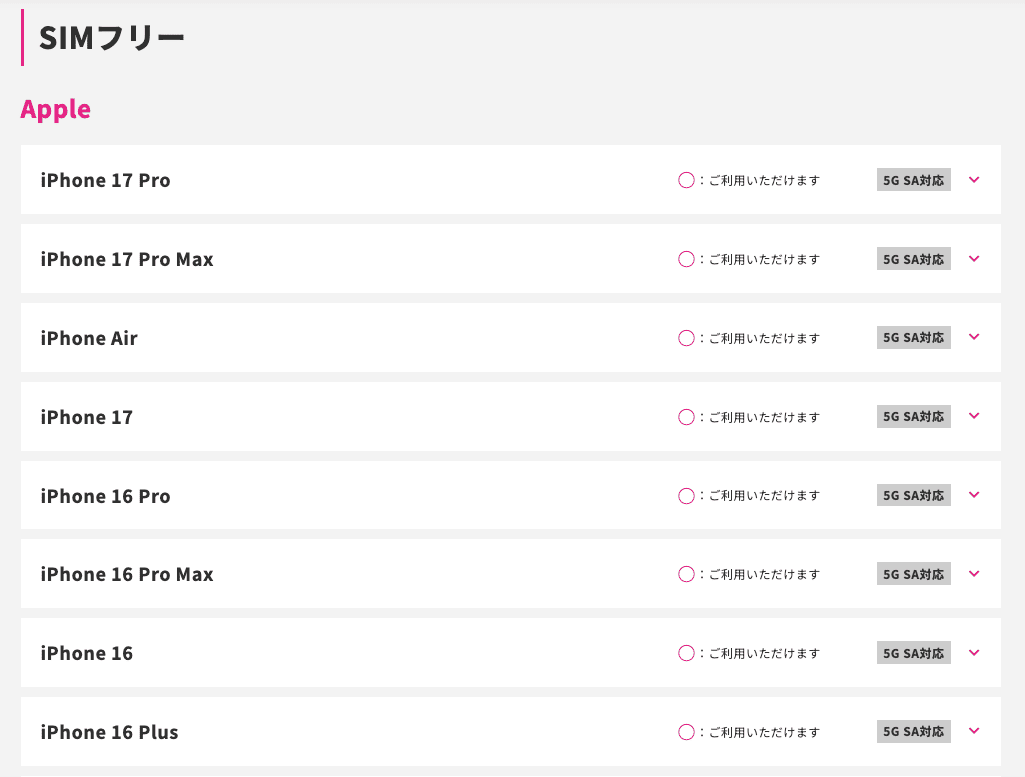Image resolution: width=1025 pixels, height=777 pixels.
Task: Click the iPhone 17 Pro circle availability icon
Action: pyautogui.click(x=686, y=180)
